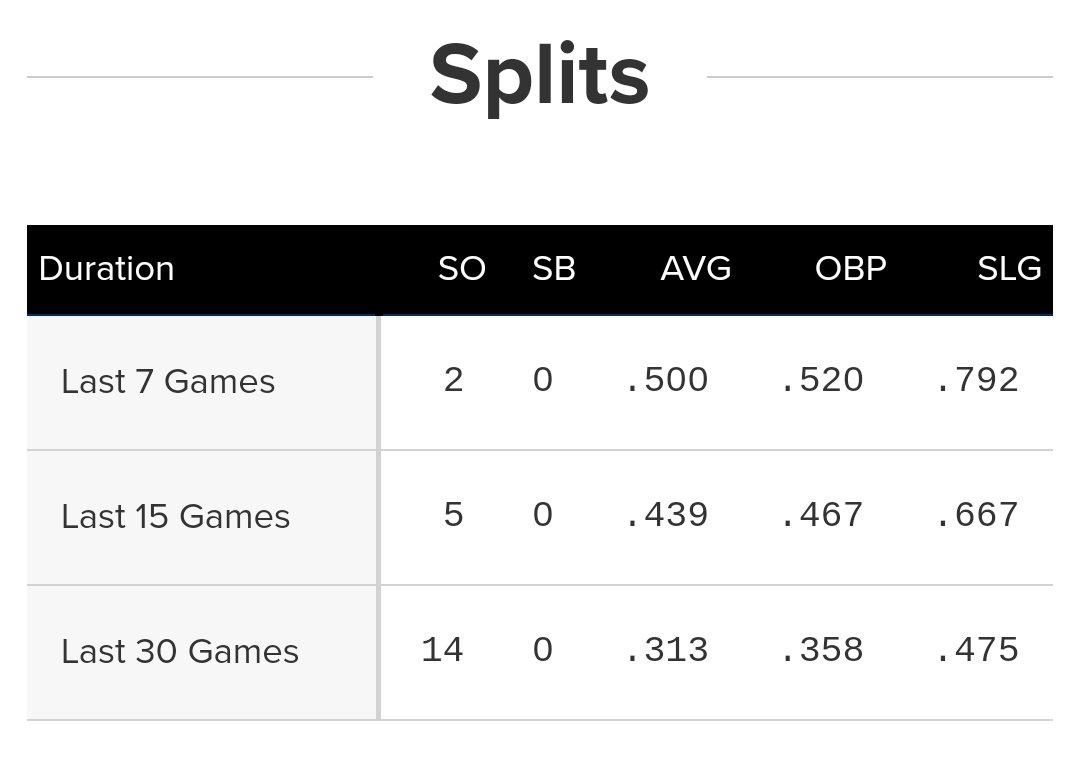The image size is (1080, 768).
Task: Click the 14 strikeouts in Last 30 Games
Action: [442, 650]
